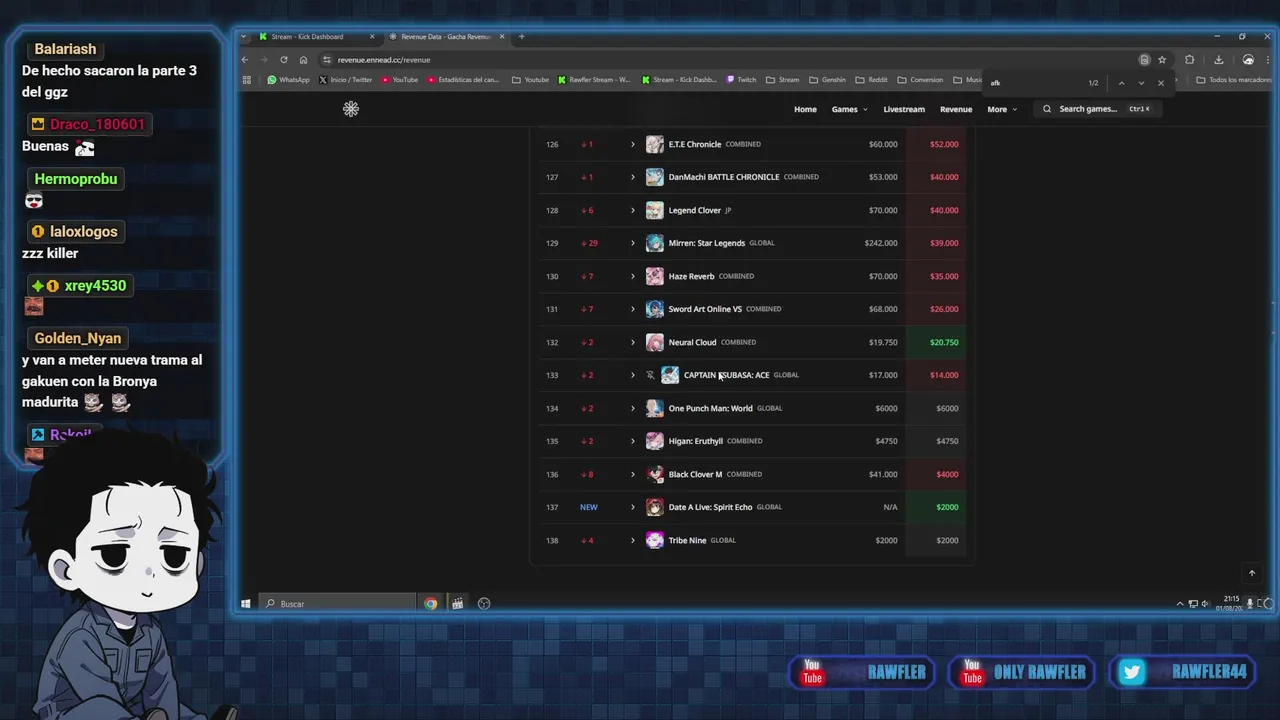Image resolution: width=1280 pixels, height=720 pixels.
Task: Click the Haze Reverb game icon
Action: click(x=655, y=276)
